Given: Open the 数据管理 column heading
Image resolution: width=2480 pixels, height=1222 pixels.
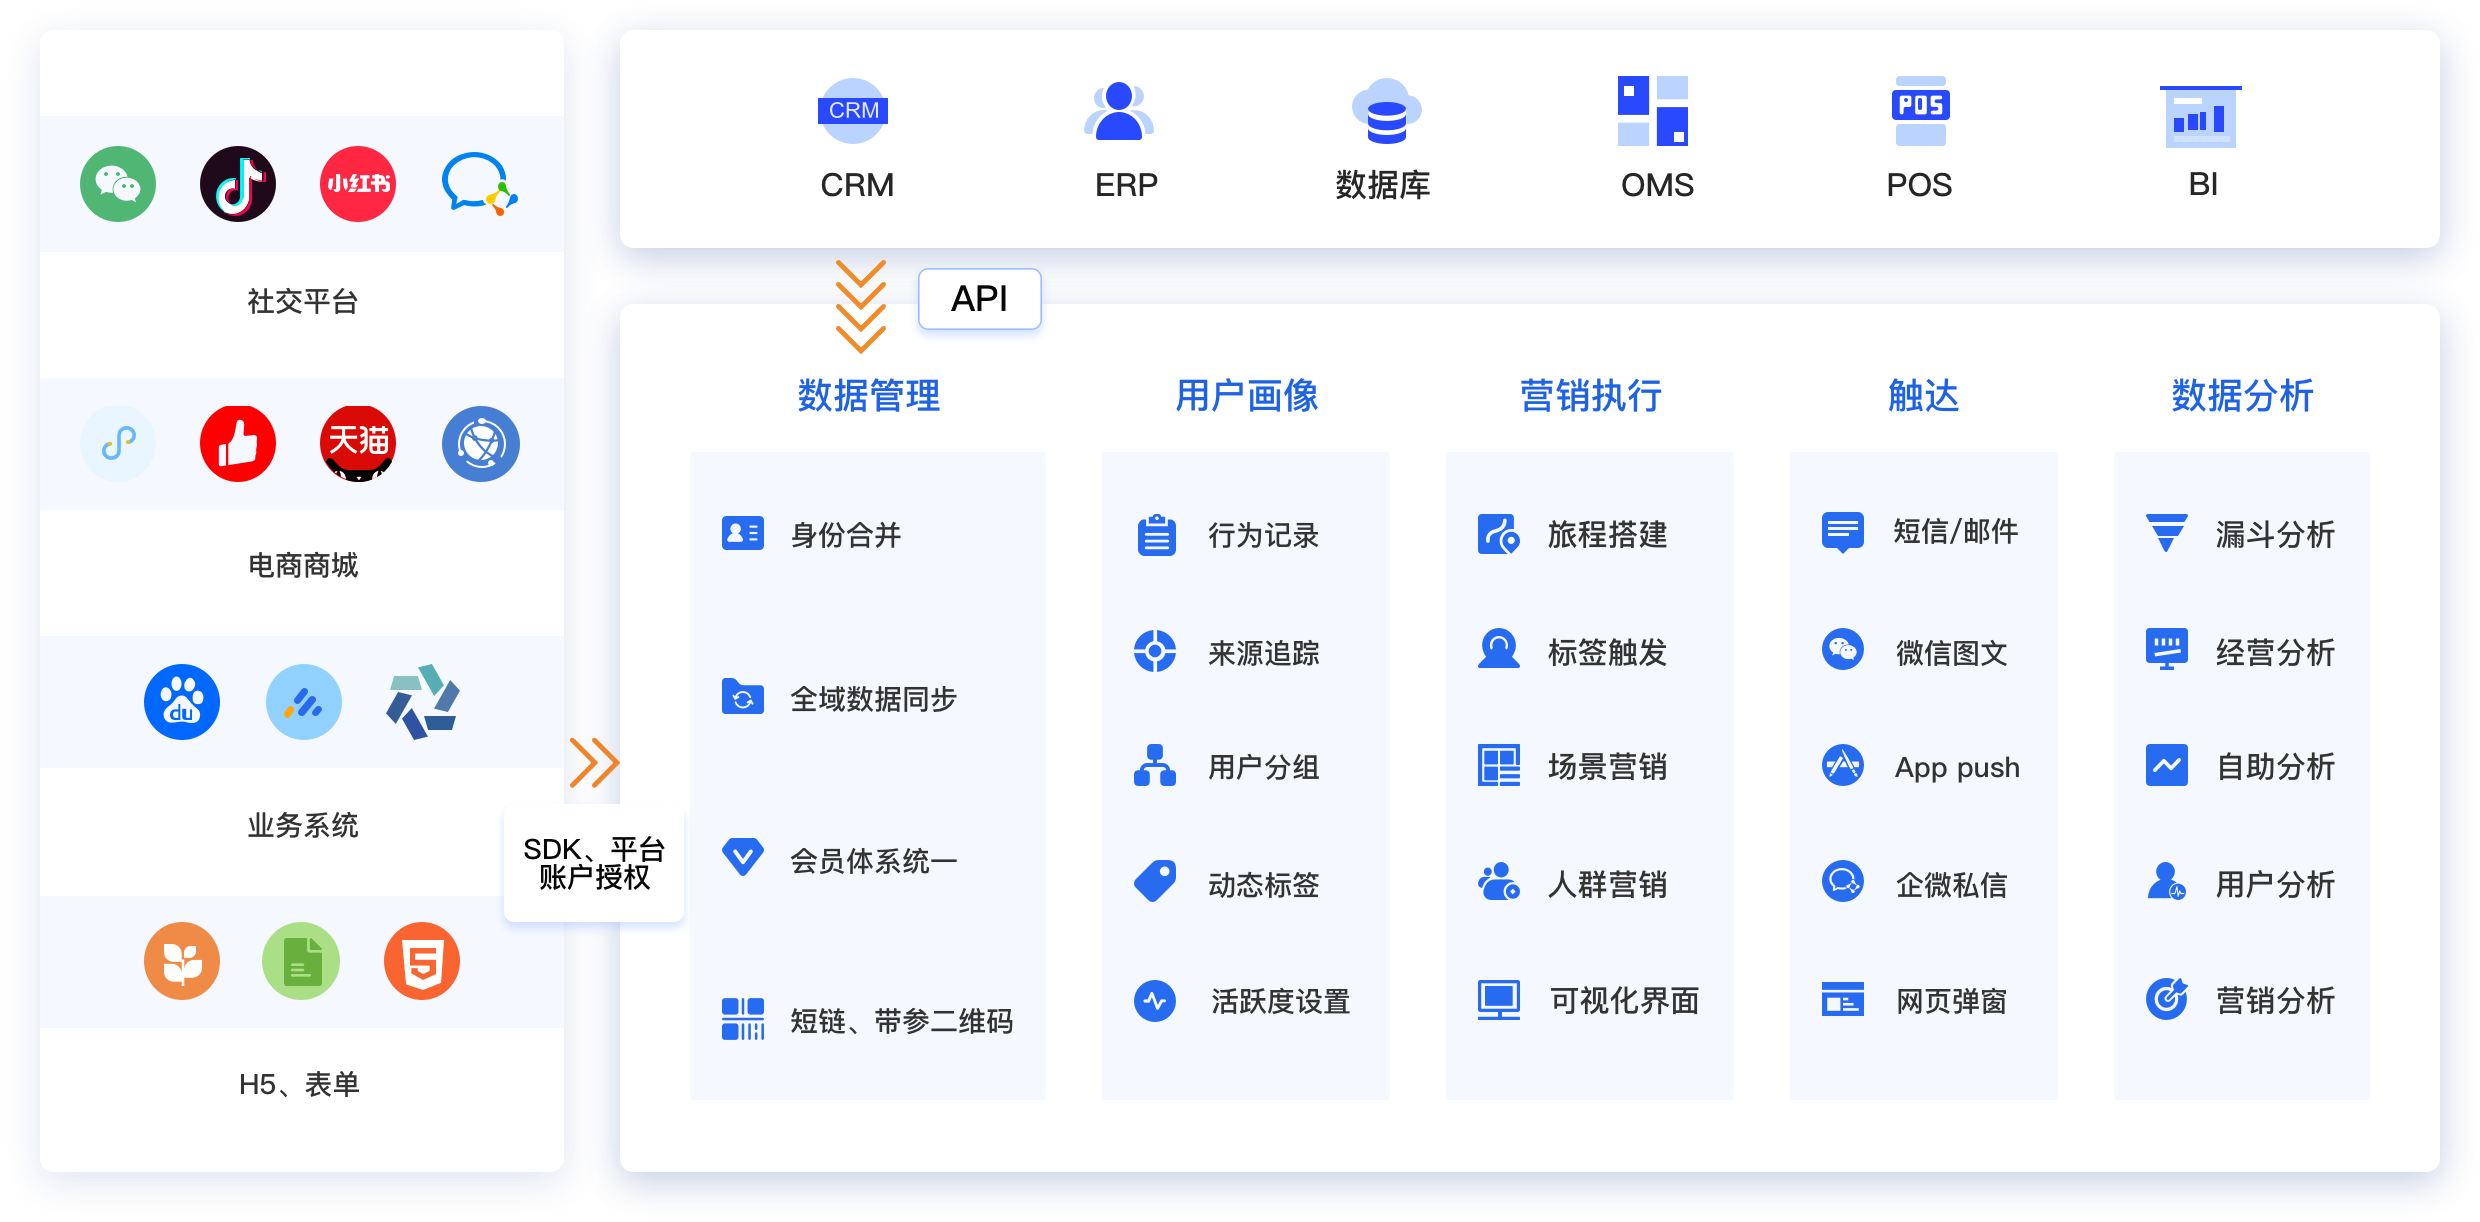Looking at the screenshot, I should tap(869, 396).
